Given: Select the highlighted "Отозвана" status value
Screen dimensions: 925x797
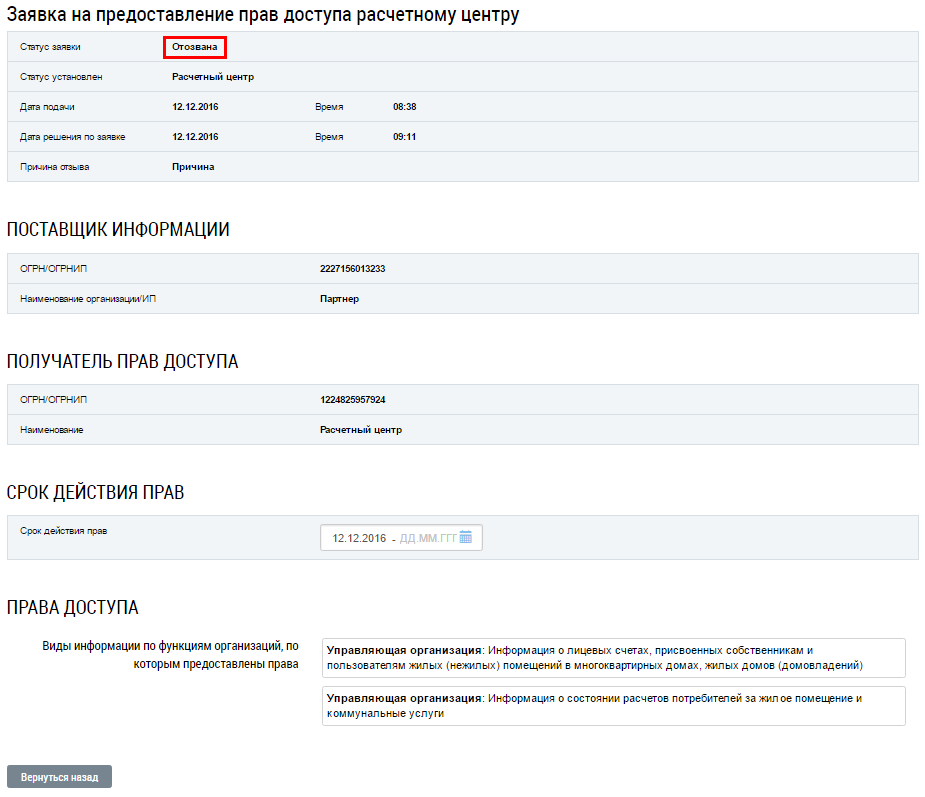Looking at the screenshot, I should click(195, 47).
